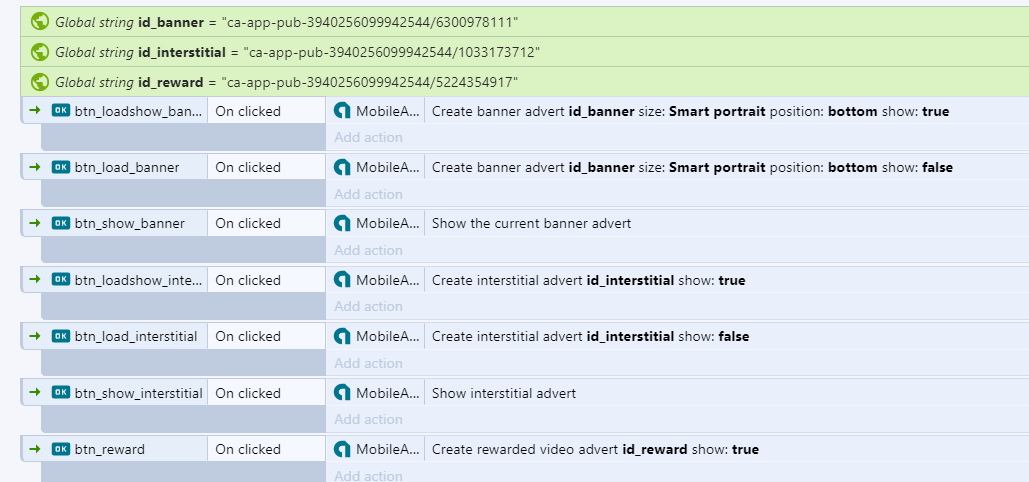
Task: Click Add action under btn_show_interstitial event
Action: pyautogui.click(x=368, y=419)
